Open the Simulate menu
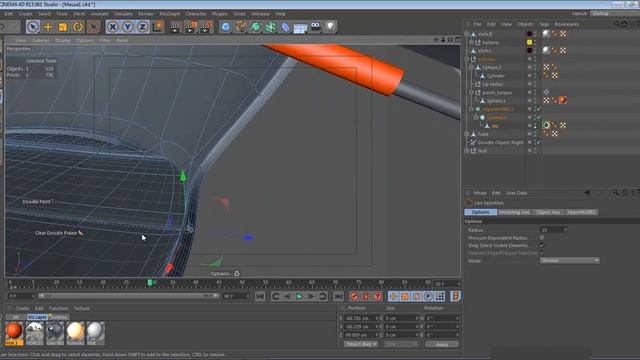 pyautogui.click(x=123, y=14)
